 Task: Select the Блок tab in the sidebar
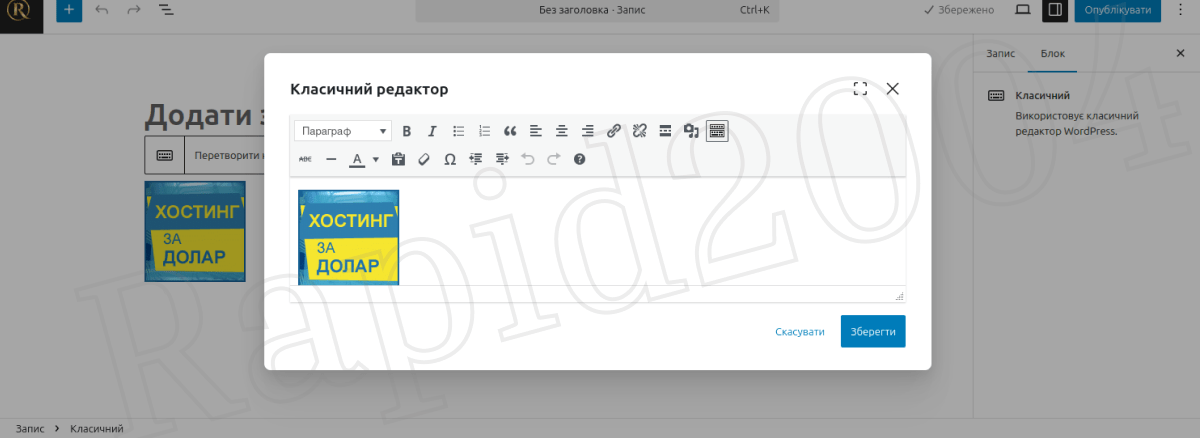(x=1052, y=53)
